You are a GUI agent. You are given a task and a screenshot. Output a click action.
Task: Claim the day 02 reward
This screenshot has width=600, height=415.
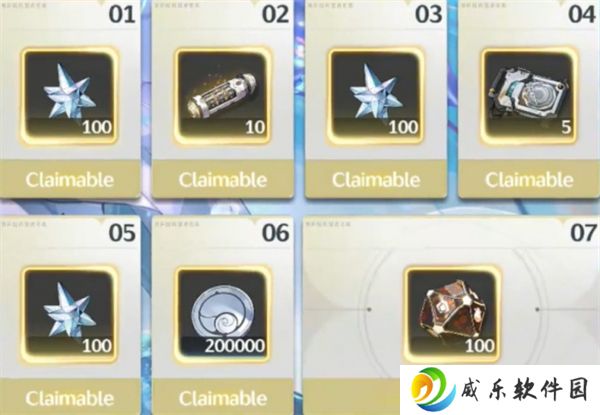pyautogui.click(x=223, y=180)
